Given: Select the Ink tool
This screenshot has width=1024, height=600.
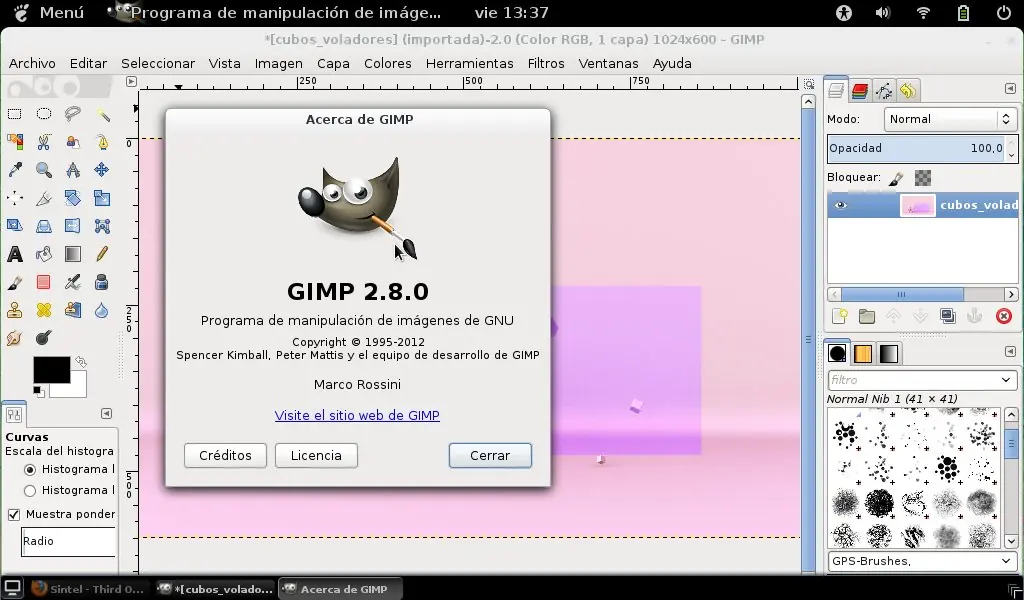Looking at the screenshot, I should click(x=102, y=282).
